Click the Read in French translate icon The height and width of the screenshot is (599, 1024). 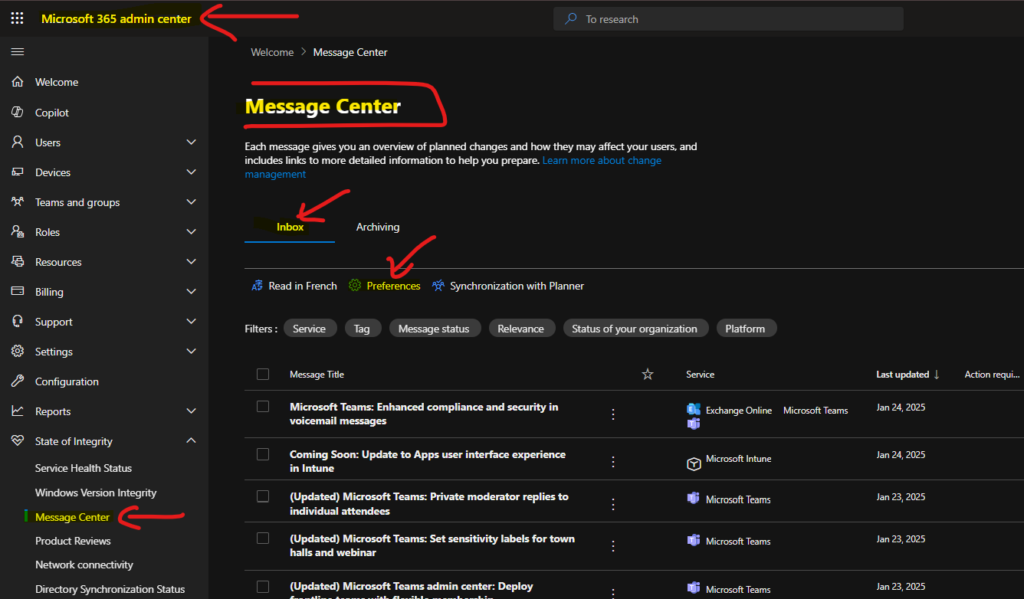(257, 286)
